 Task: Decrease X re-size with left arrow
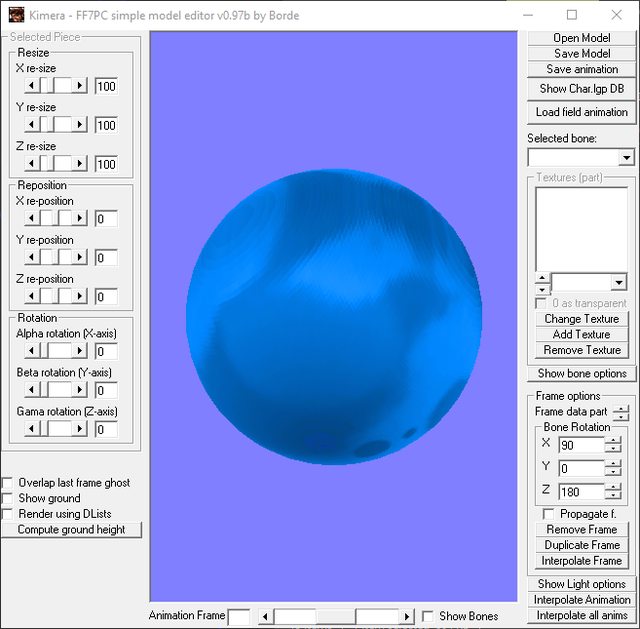[32, 86]
